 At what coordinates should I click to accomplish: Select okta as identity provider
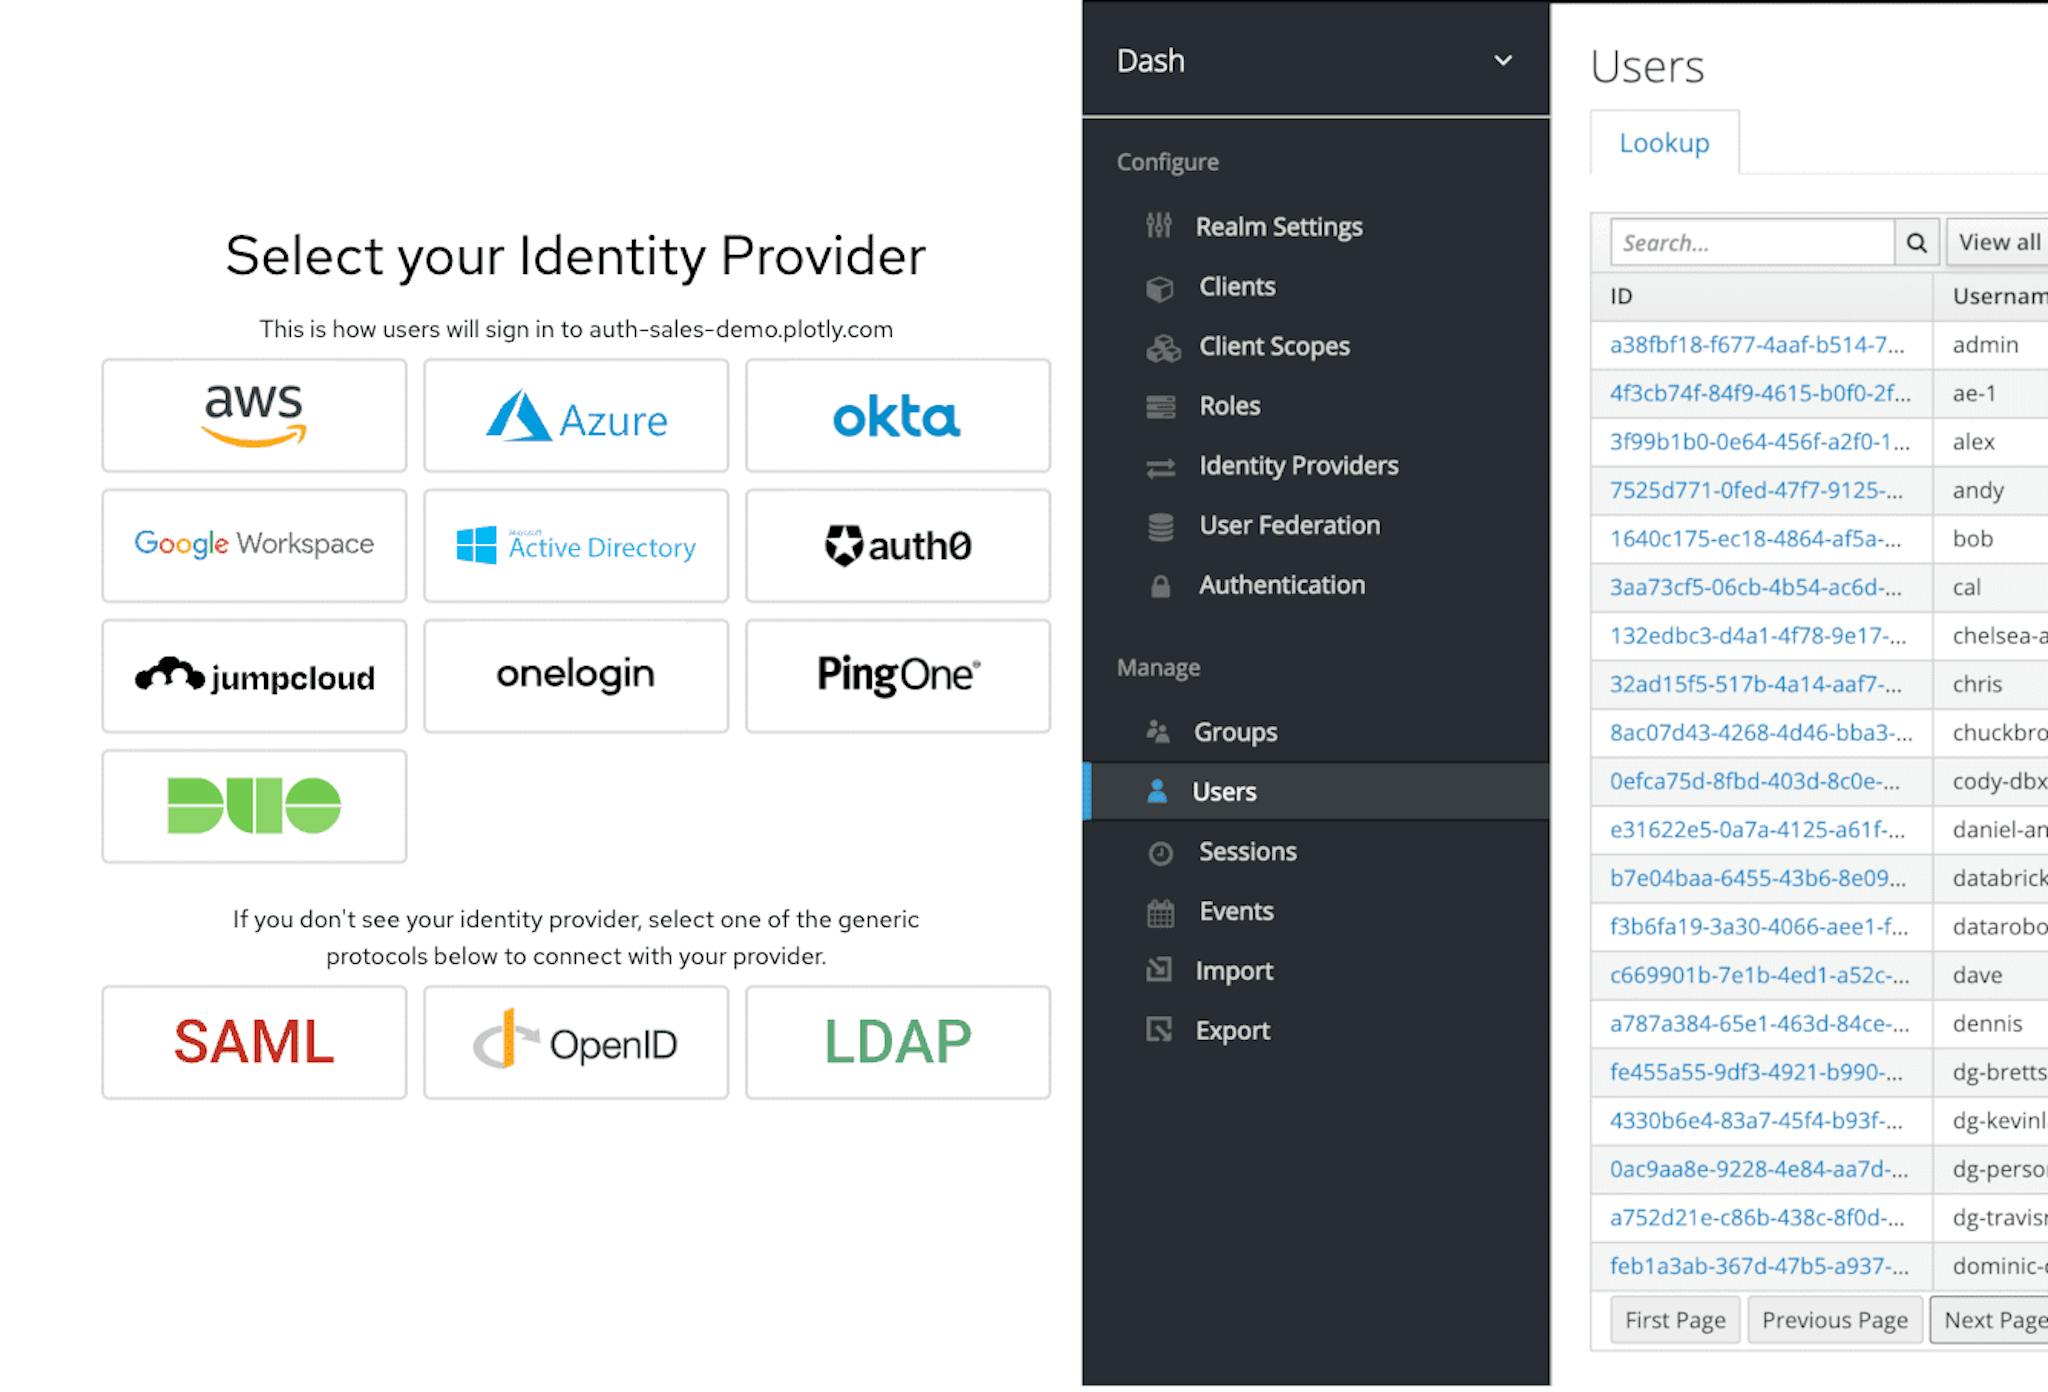896,415
